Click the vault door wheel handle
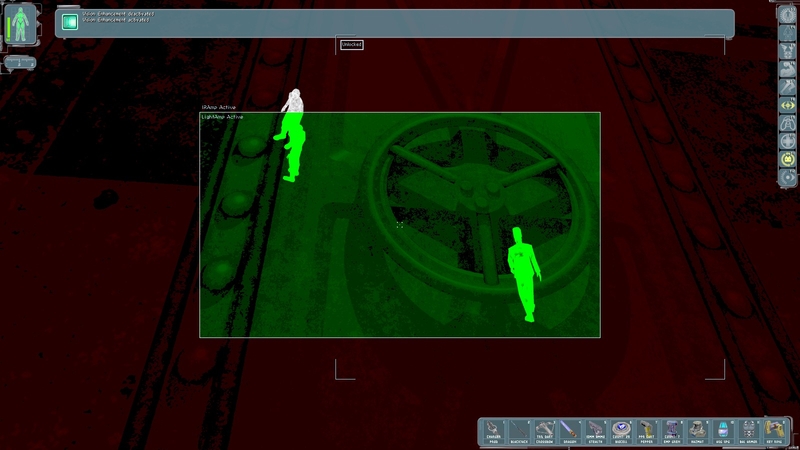Viewport: 800px width, 450px height. tap(480, 203)
